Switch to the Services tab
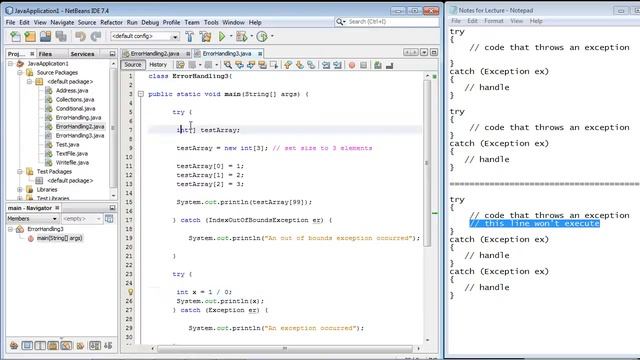The width and height of the screenshot is (640, 360). (x=82, y=54)
